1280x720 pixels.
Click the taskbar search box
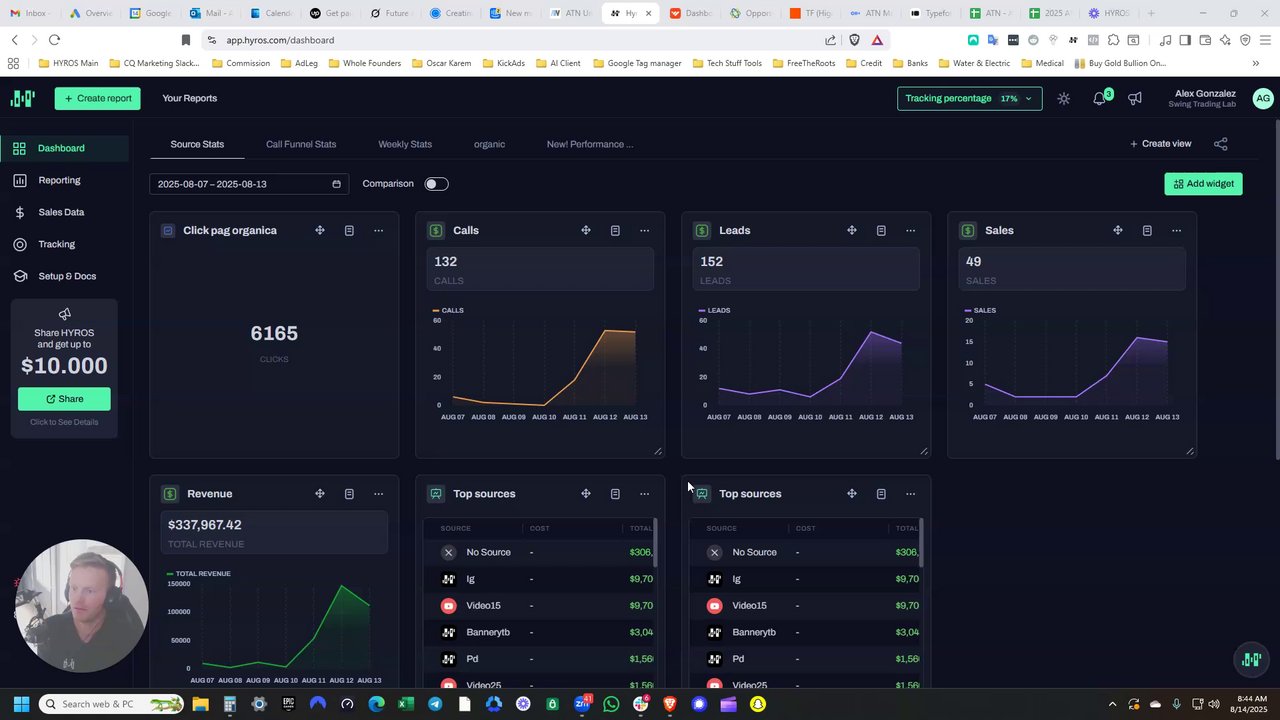pos(113,704)
